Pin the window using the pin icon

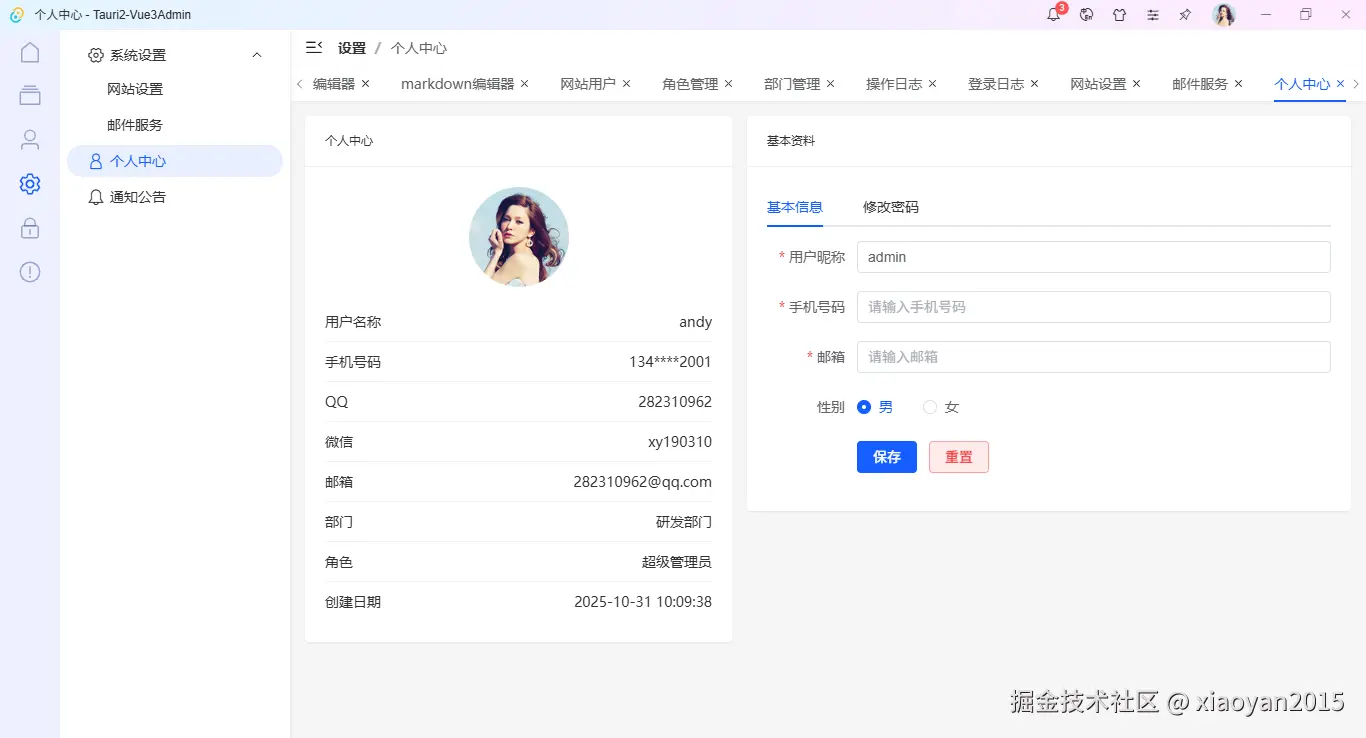click(1185, 15)
